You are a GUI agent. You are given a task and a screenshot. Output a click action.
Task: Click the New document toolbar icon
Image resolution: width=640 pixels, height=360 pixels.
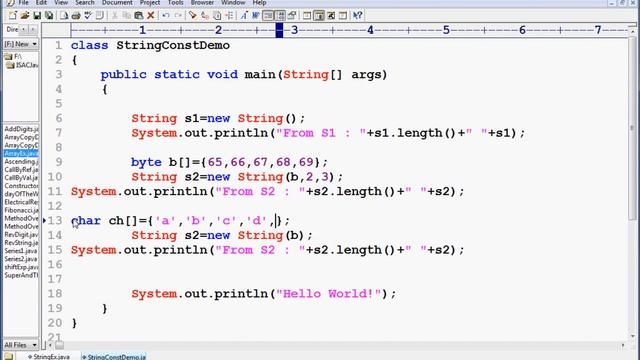(13, 16)
